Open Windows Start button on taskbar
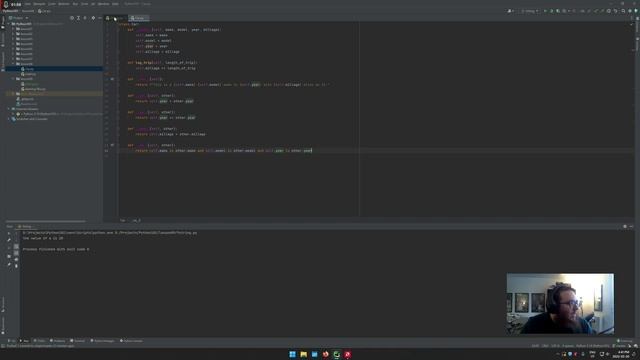This screenshot has width=640, height=360. point(292,354)
